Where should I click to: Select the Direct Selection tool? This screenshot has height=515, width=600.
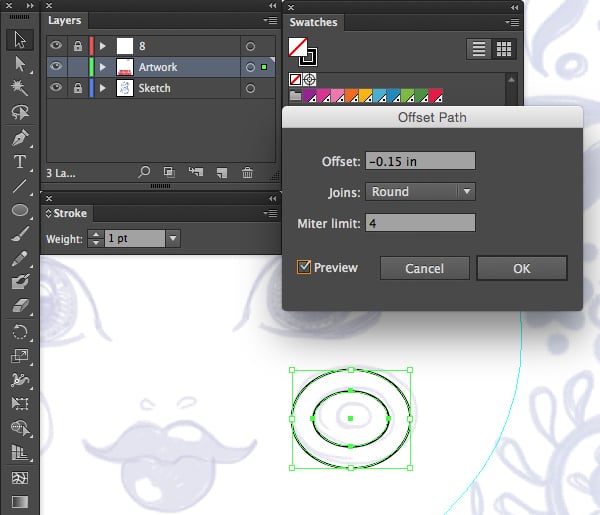(20, 64)
